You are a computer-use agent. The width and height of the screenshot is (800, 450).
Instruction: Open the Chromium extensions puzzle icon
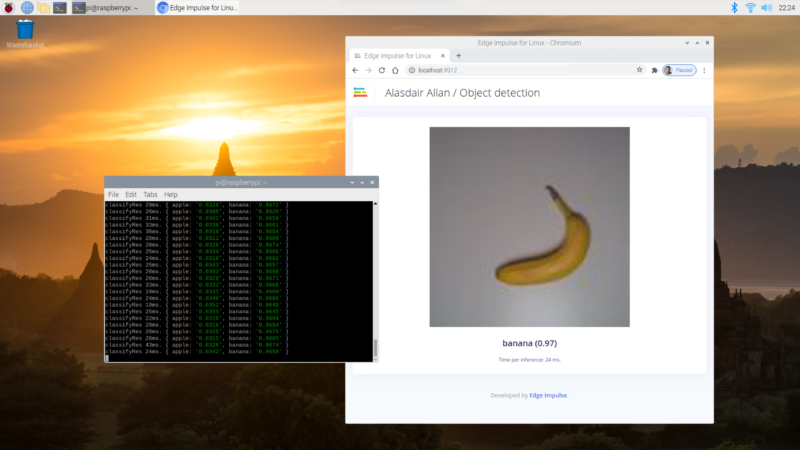coord(654,71)
